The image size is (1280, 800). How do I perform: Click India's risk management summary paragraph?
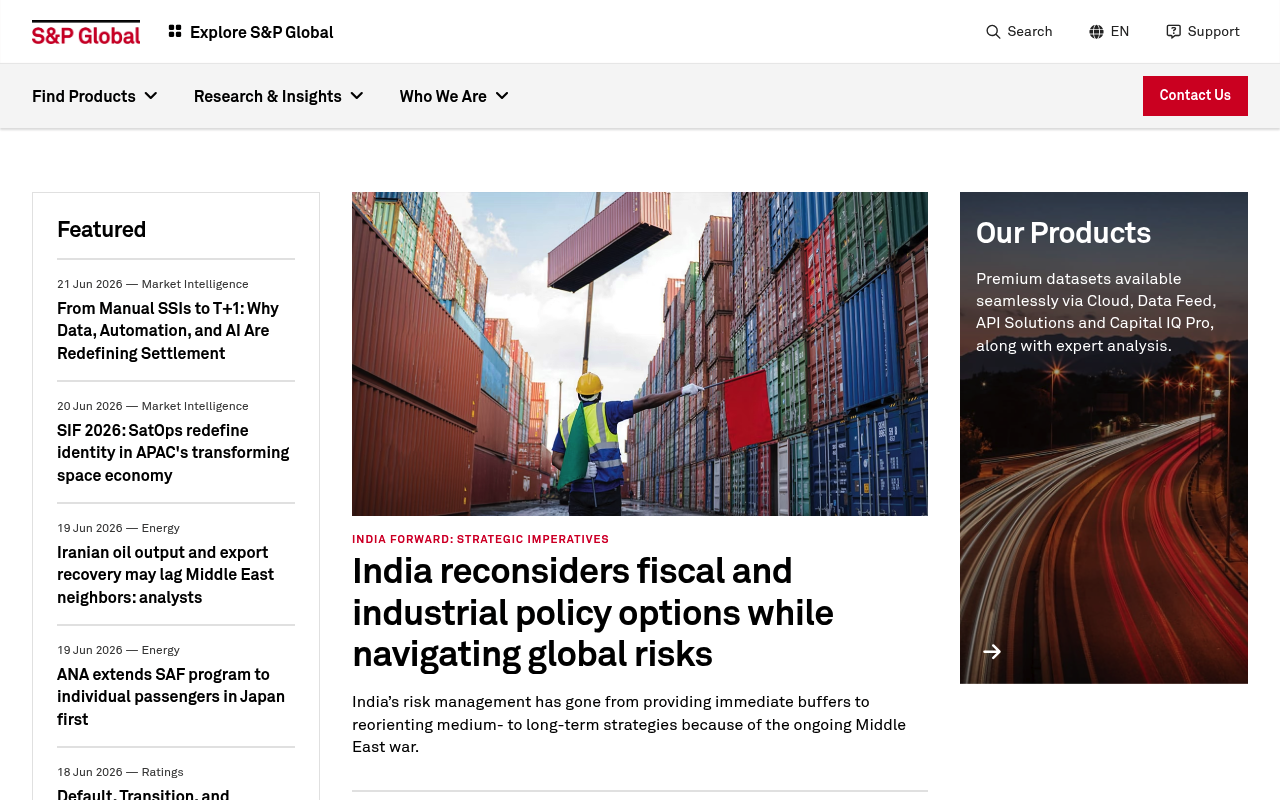click(x=629, y=724)
